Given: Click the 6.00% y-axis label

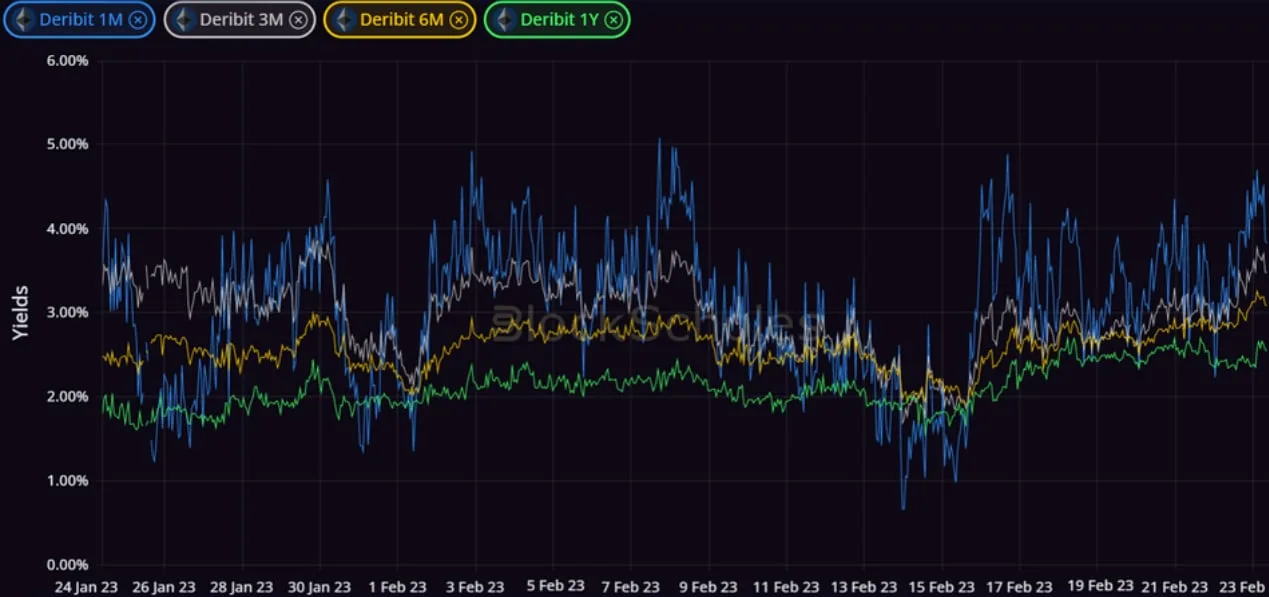Looking at the screenshot, I should [66, 60].
